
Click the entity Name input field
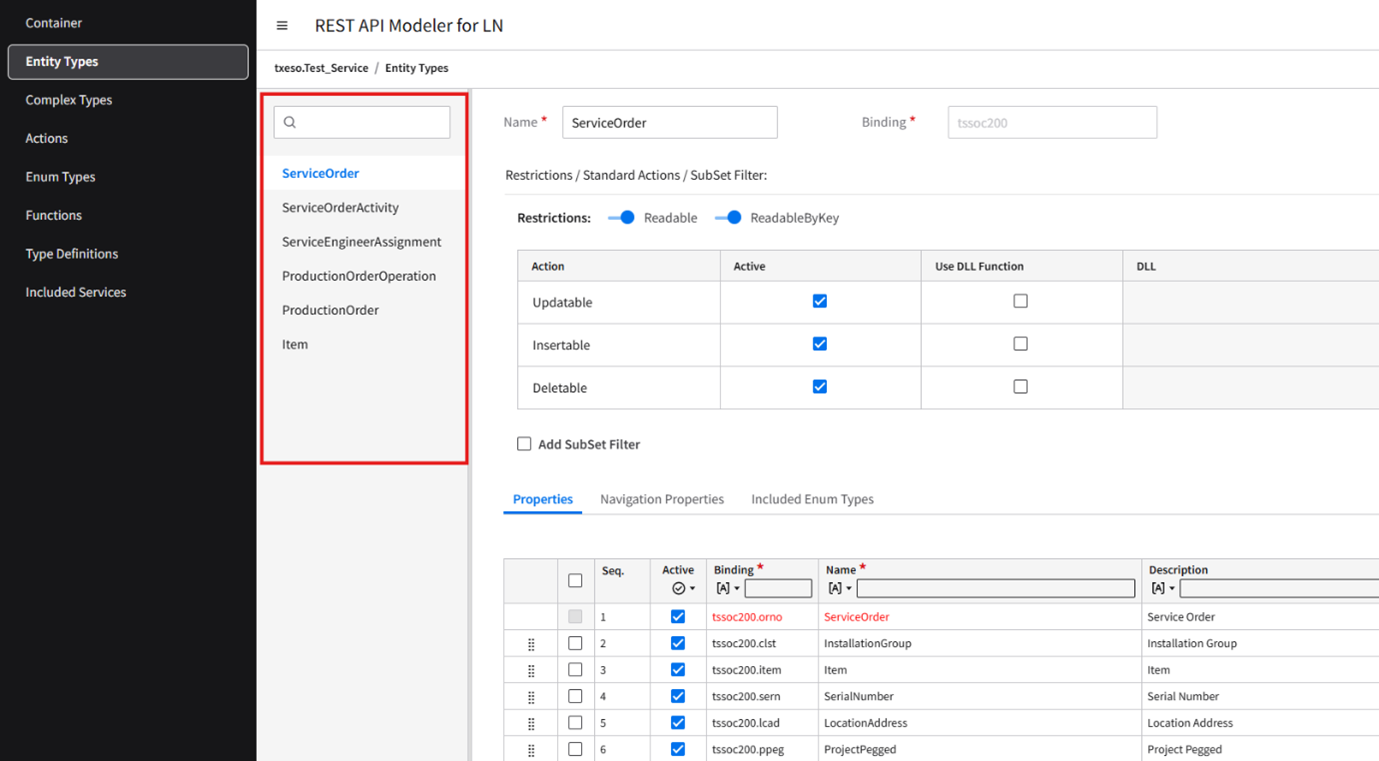pos(669,123)
